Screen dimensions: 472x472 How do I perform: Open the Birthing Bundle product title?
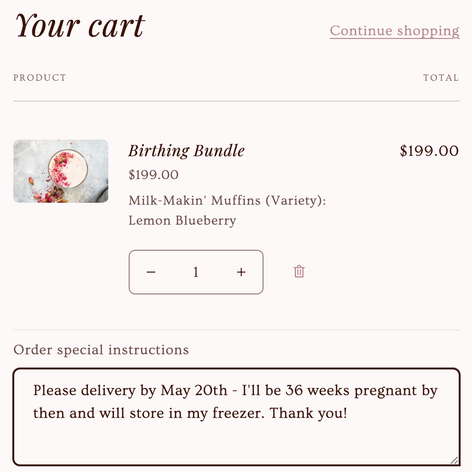click(187, 151)
